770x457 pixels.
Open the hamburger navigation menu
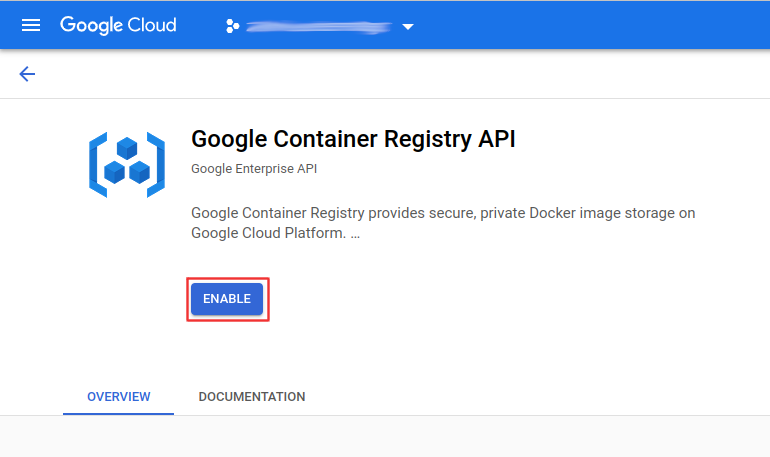[x=31, y=25]
